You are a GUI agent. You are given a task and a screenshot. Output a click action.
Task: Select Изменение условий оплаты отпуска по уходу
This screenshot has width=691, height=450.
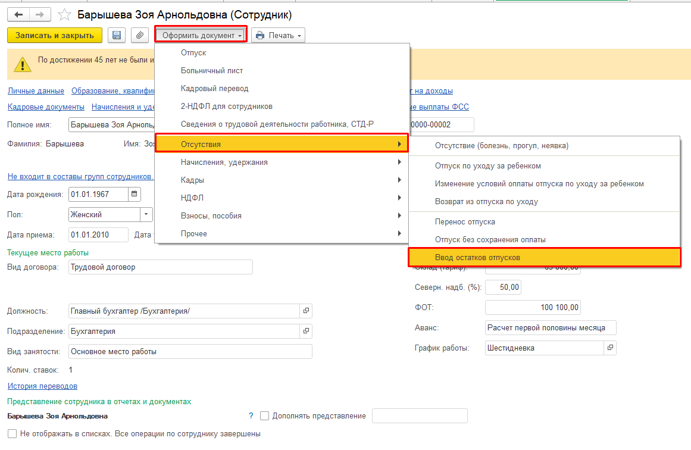[545, 184]
